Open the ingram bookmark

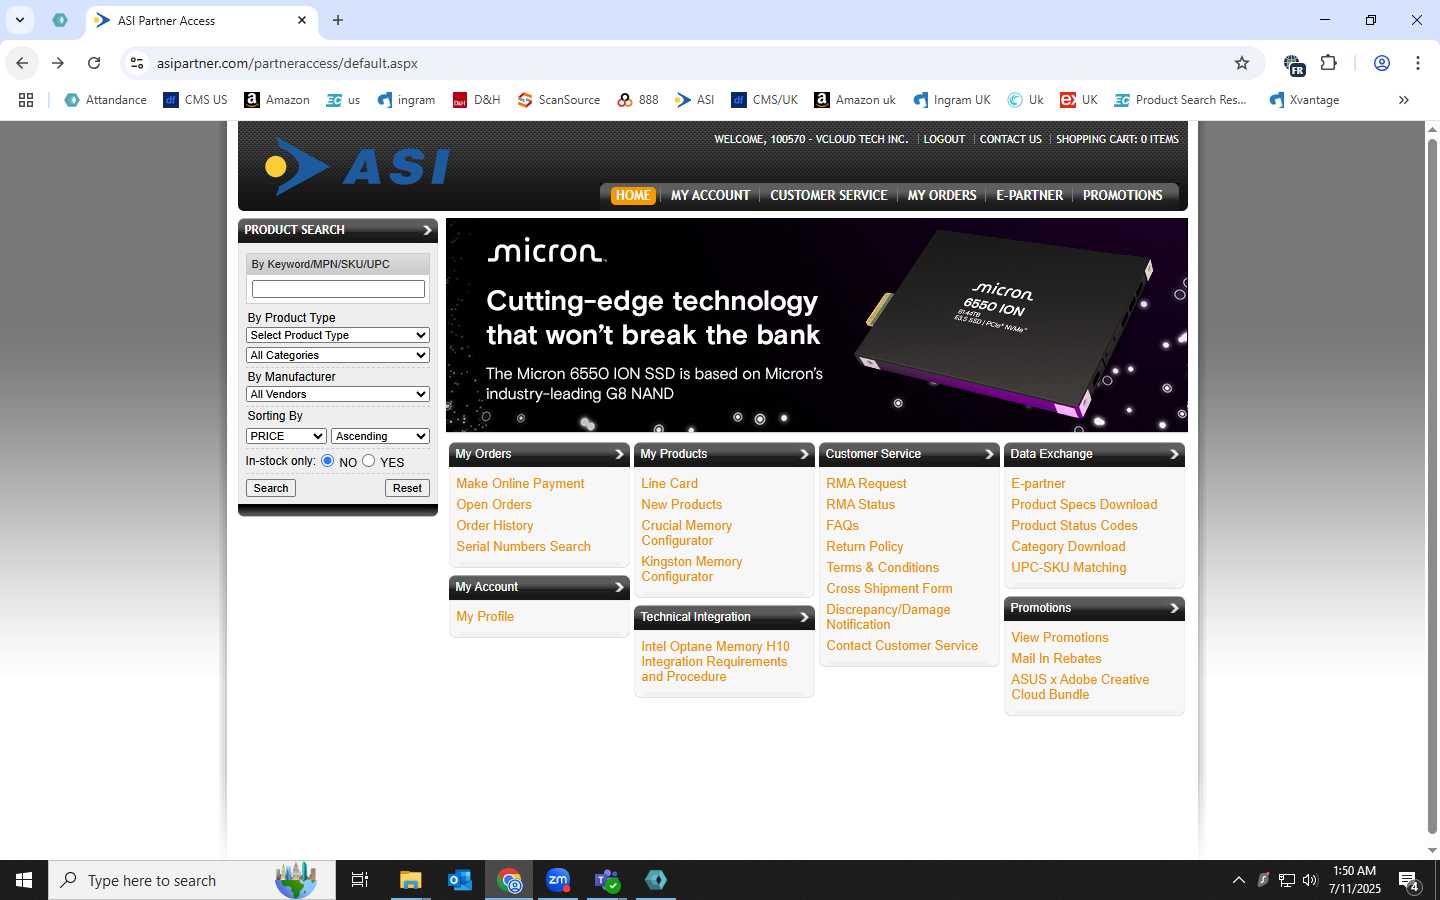(x=406, y=100)
